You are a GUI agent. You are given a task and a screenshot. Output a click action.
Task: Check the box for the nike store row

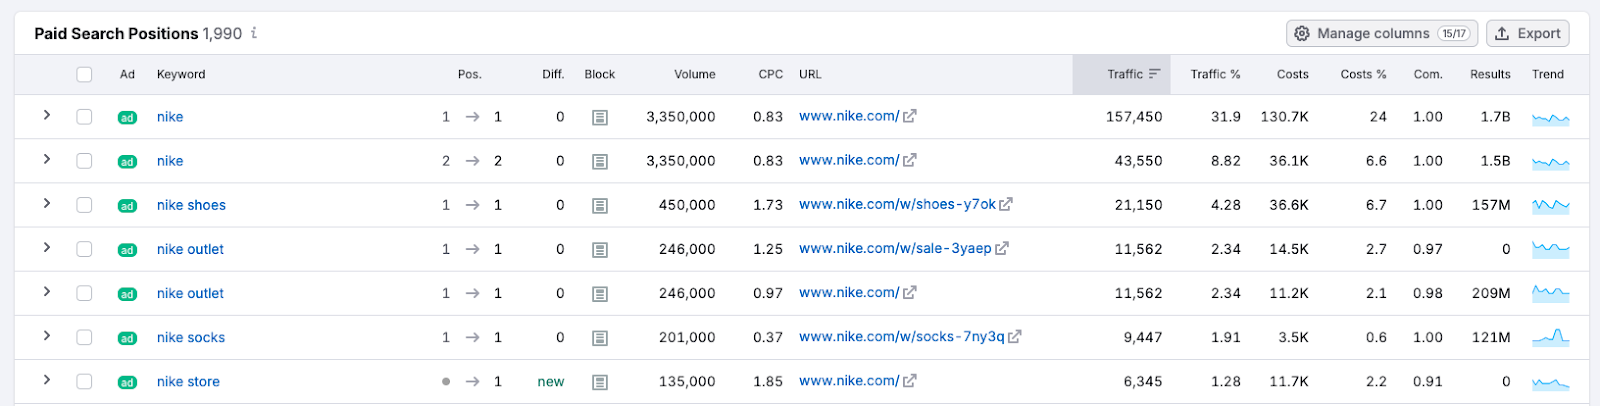[x=84, y=381]
